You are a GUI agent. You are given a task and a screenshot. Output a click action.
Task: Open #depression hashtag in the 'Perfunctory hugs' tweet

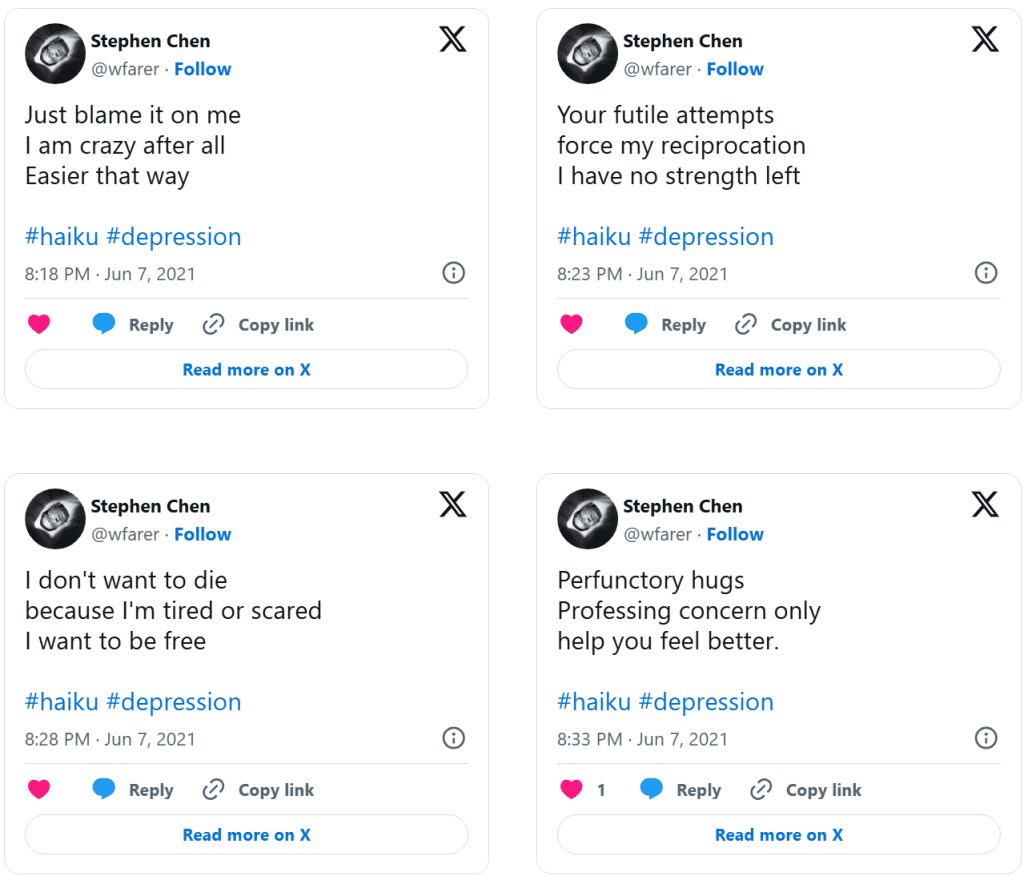[x=705, y=702]
